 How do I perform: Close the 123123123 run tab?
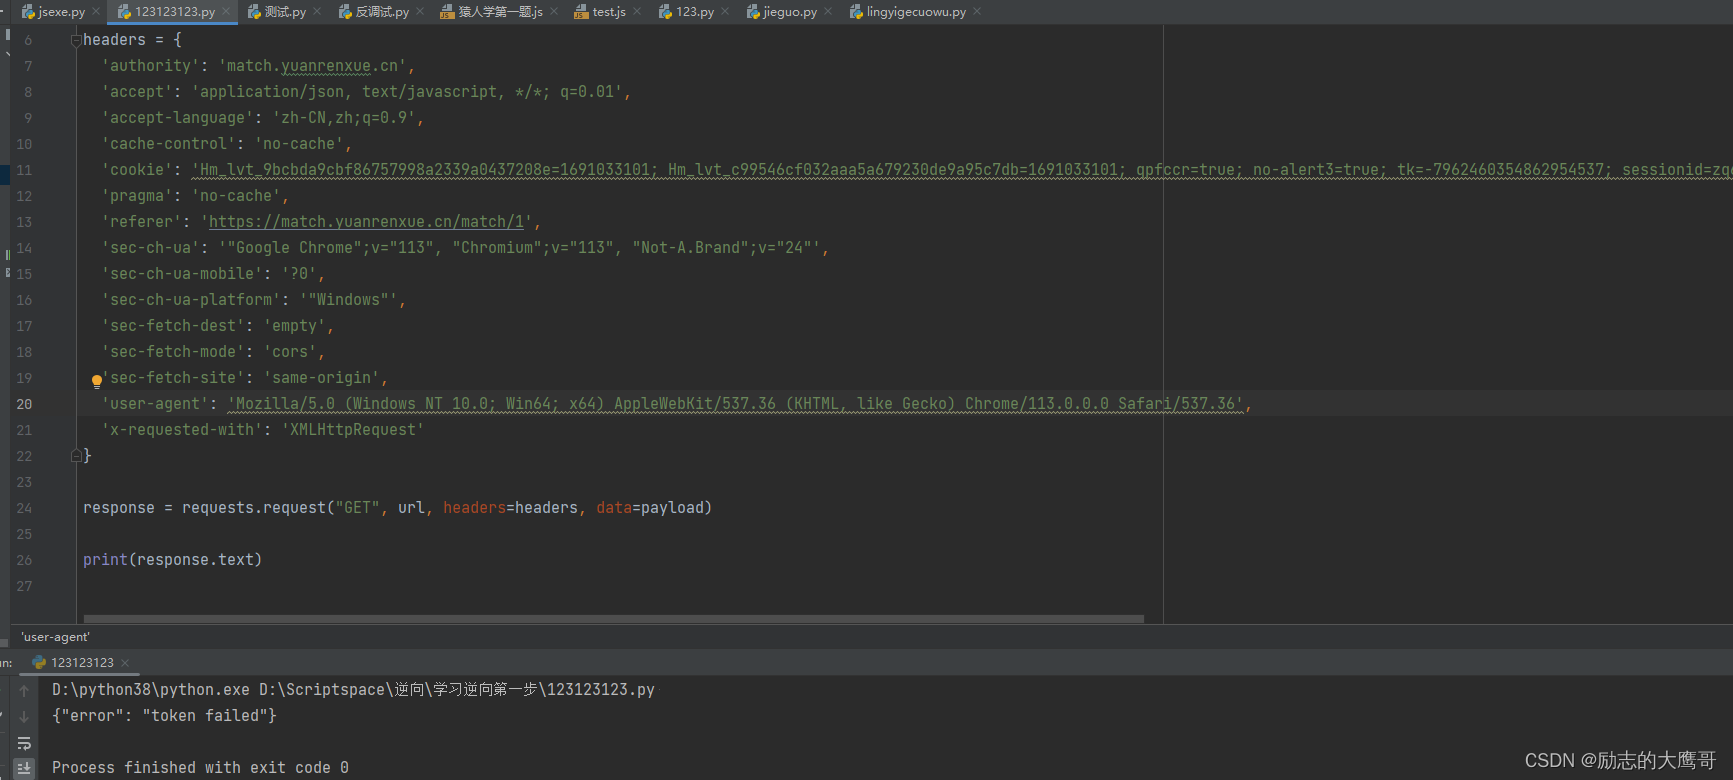point(125,663)
